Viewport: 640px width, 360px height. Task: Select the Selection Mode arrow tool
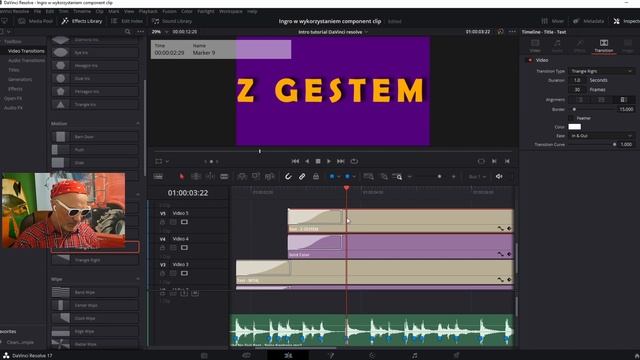tap(182, 176)
